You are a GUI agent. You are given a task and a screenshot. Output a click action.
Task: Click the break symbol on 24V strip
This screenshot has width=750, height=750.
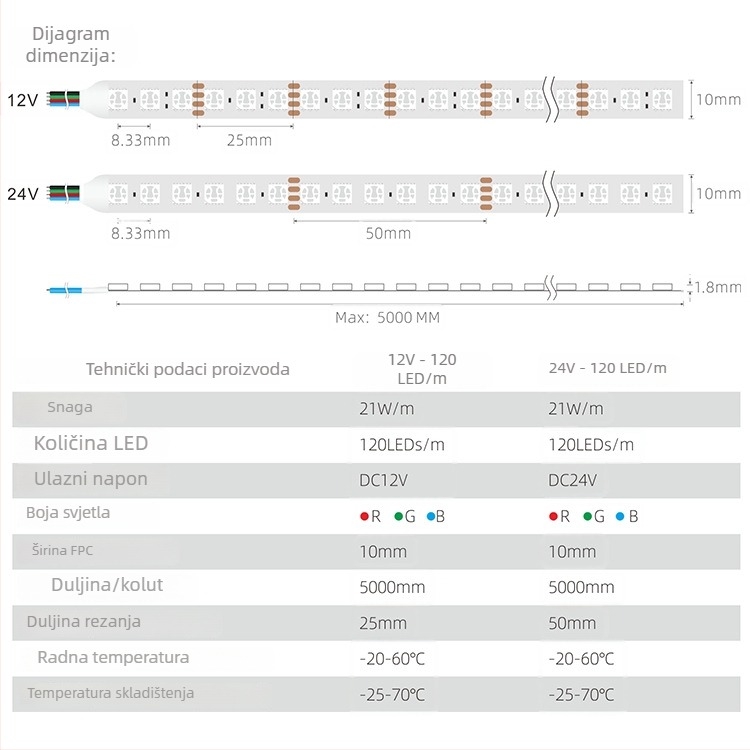[551, 193]
